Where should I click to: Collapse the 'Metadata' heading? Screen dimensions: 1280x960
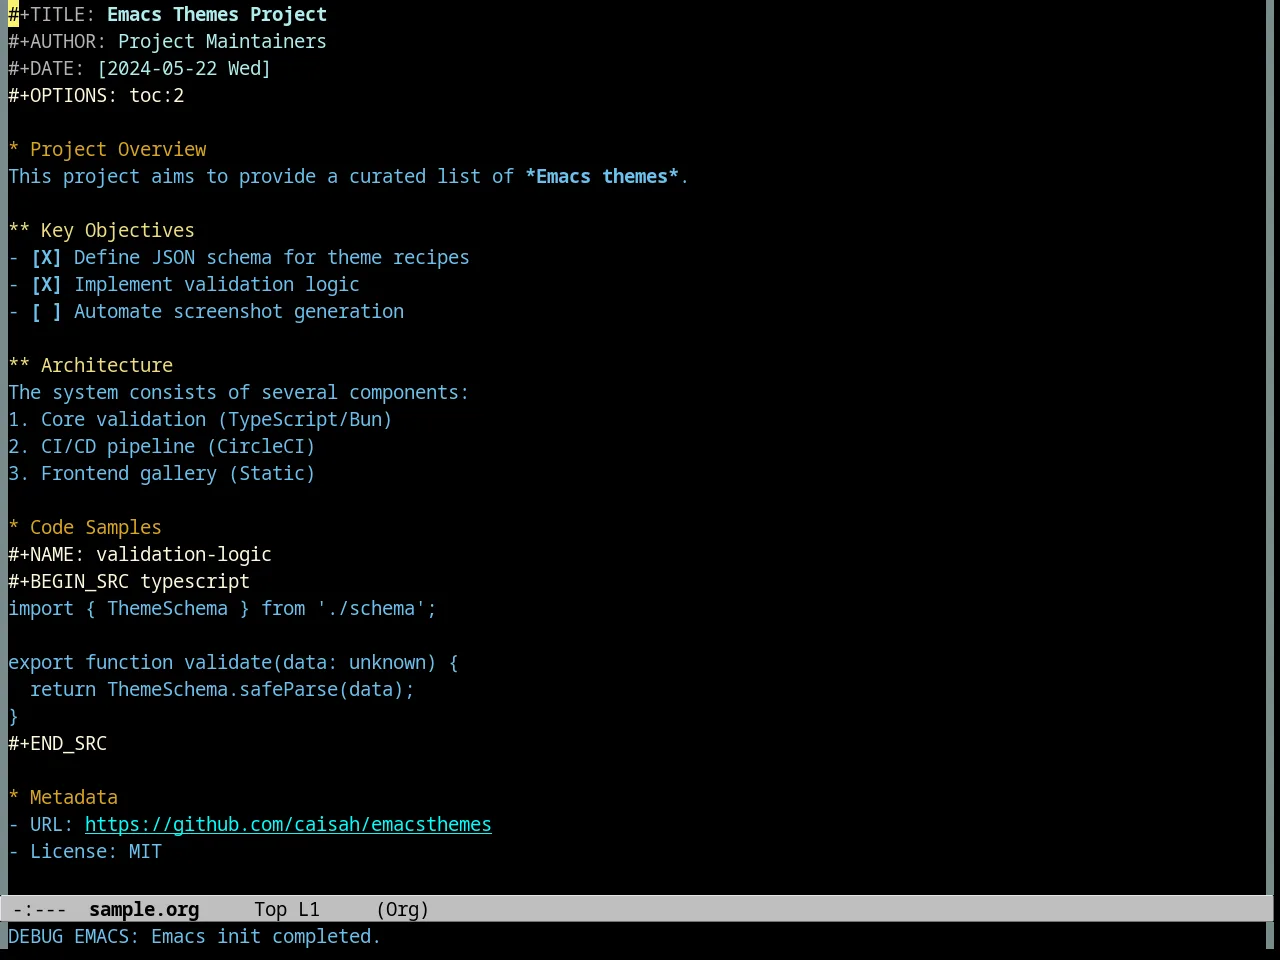coord(63,798)
